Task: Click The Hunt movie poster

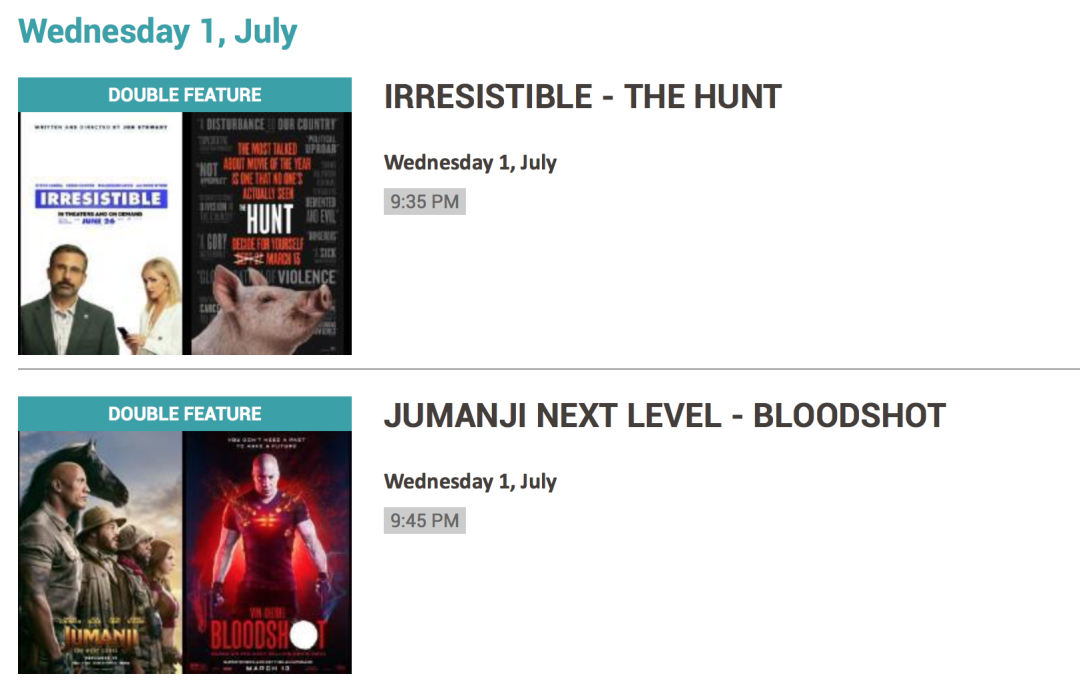Action: pos(267,233)
